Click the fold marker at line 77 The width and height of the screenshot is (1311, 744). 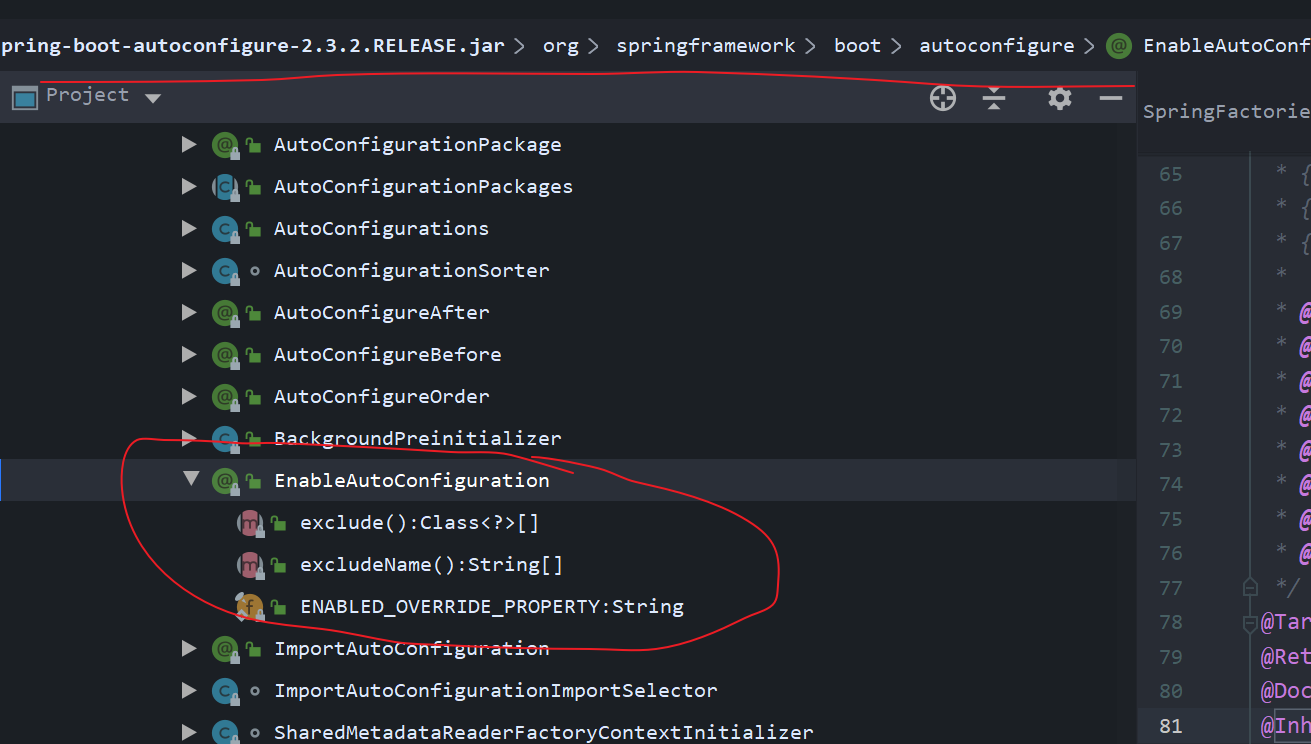[1249, 588]
